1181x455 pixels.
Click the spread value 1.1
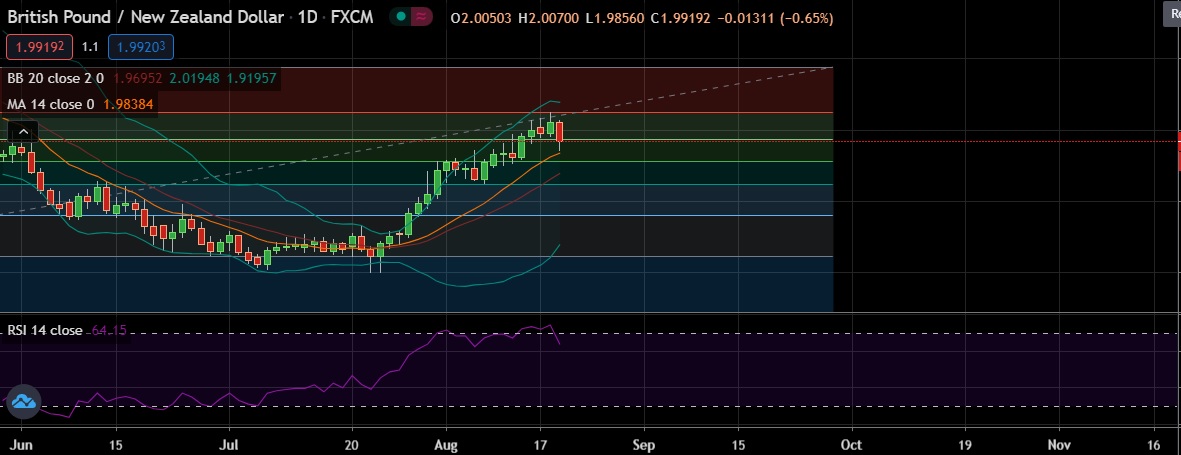tap(90, 47)
